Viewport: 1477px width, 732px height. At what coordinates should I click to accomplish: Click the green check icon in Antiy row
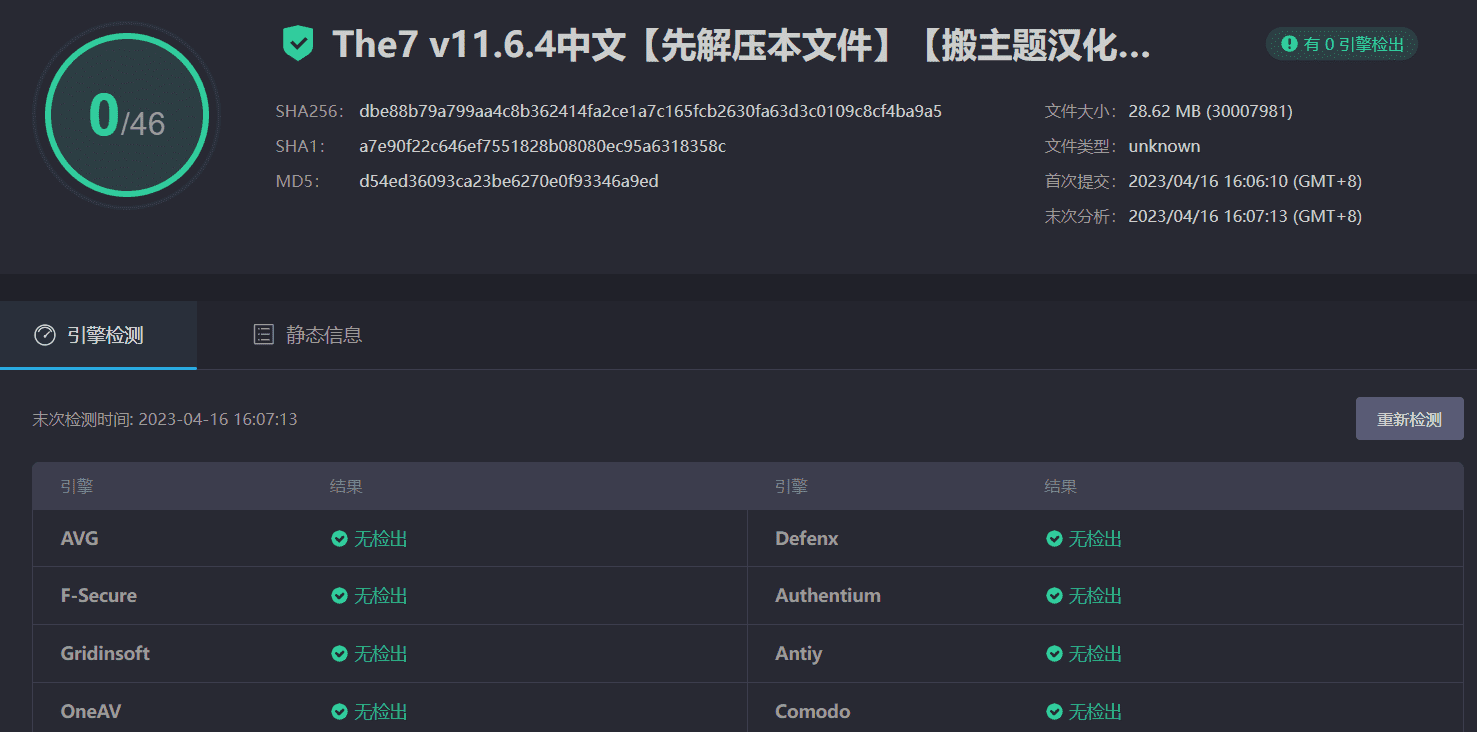tap(1054, 654)
